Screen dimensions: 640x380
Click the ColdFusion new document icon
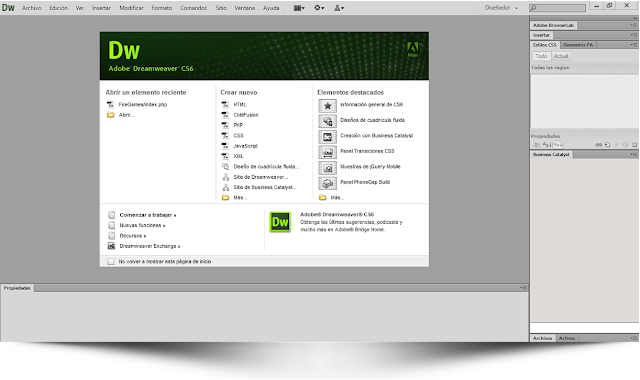pyautogui.click(x=225, y=115)
